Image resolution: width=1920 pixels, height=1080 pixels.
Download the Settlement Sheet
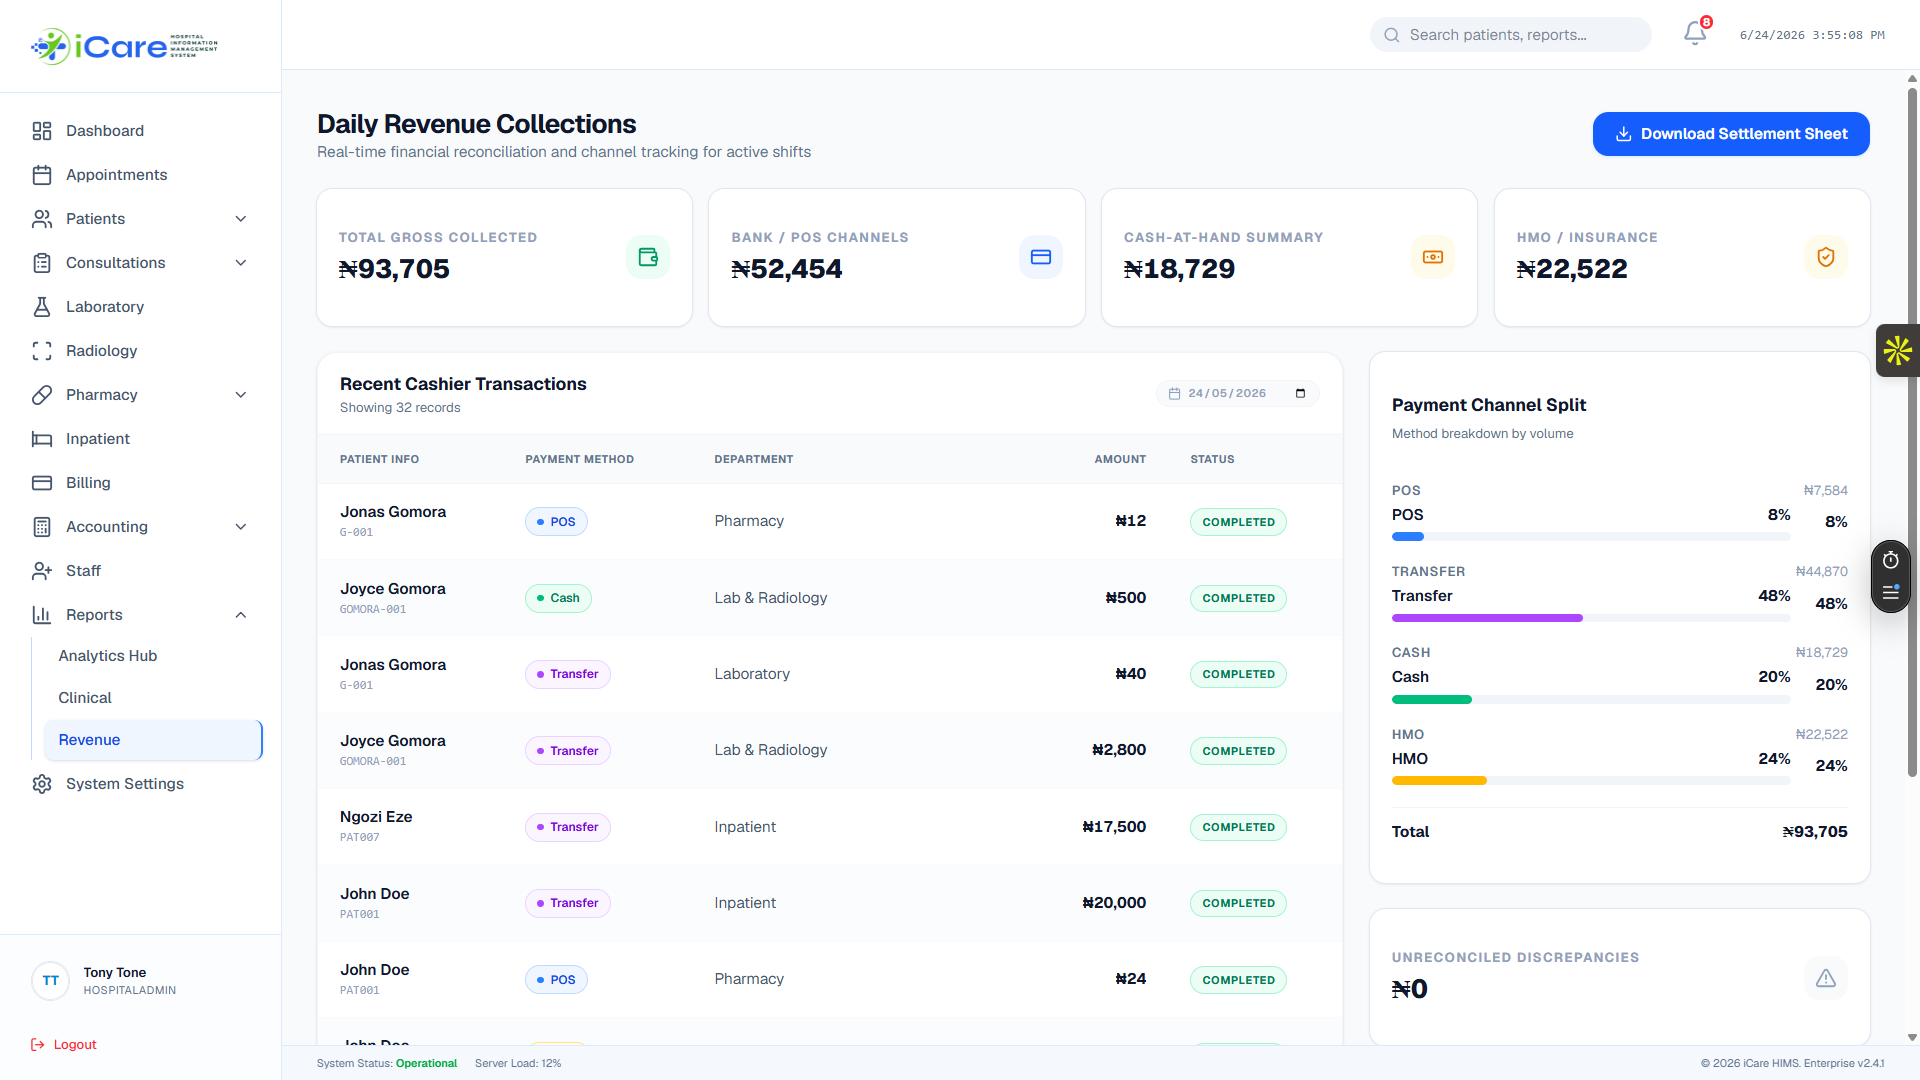[1731, 134]
